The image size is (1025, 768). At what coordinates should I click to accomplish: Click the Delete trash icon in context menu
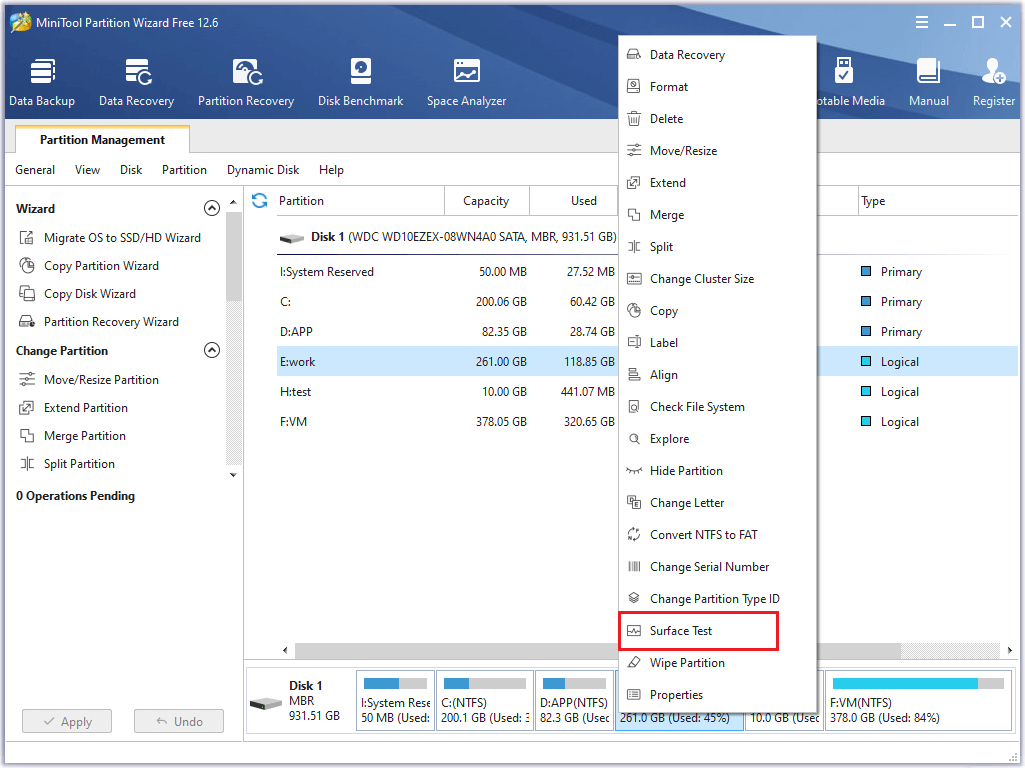tap(633, 118)
